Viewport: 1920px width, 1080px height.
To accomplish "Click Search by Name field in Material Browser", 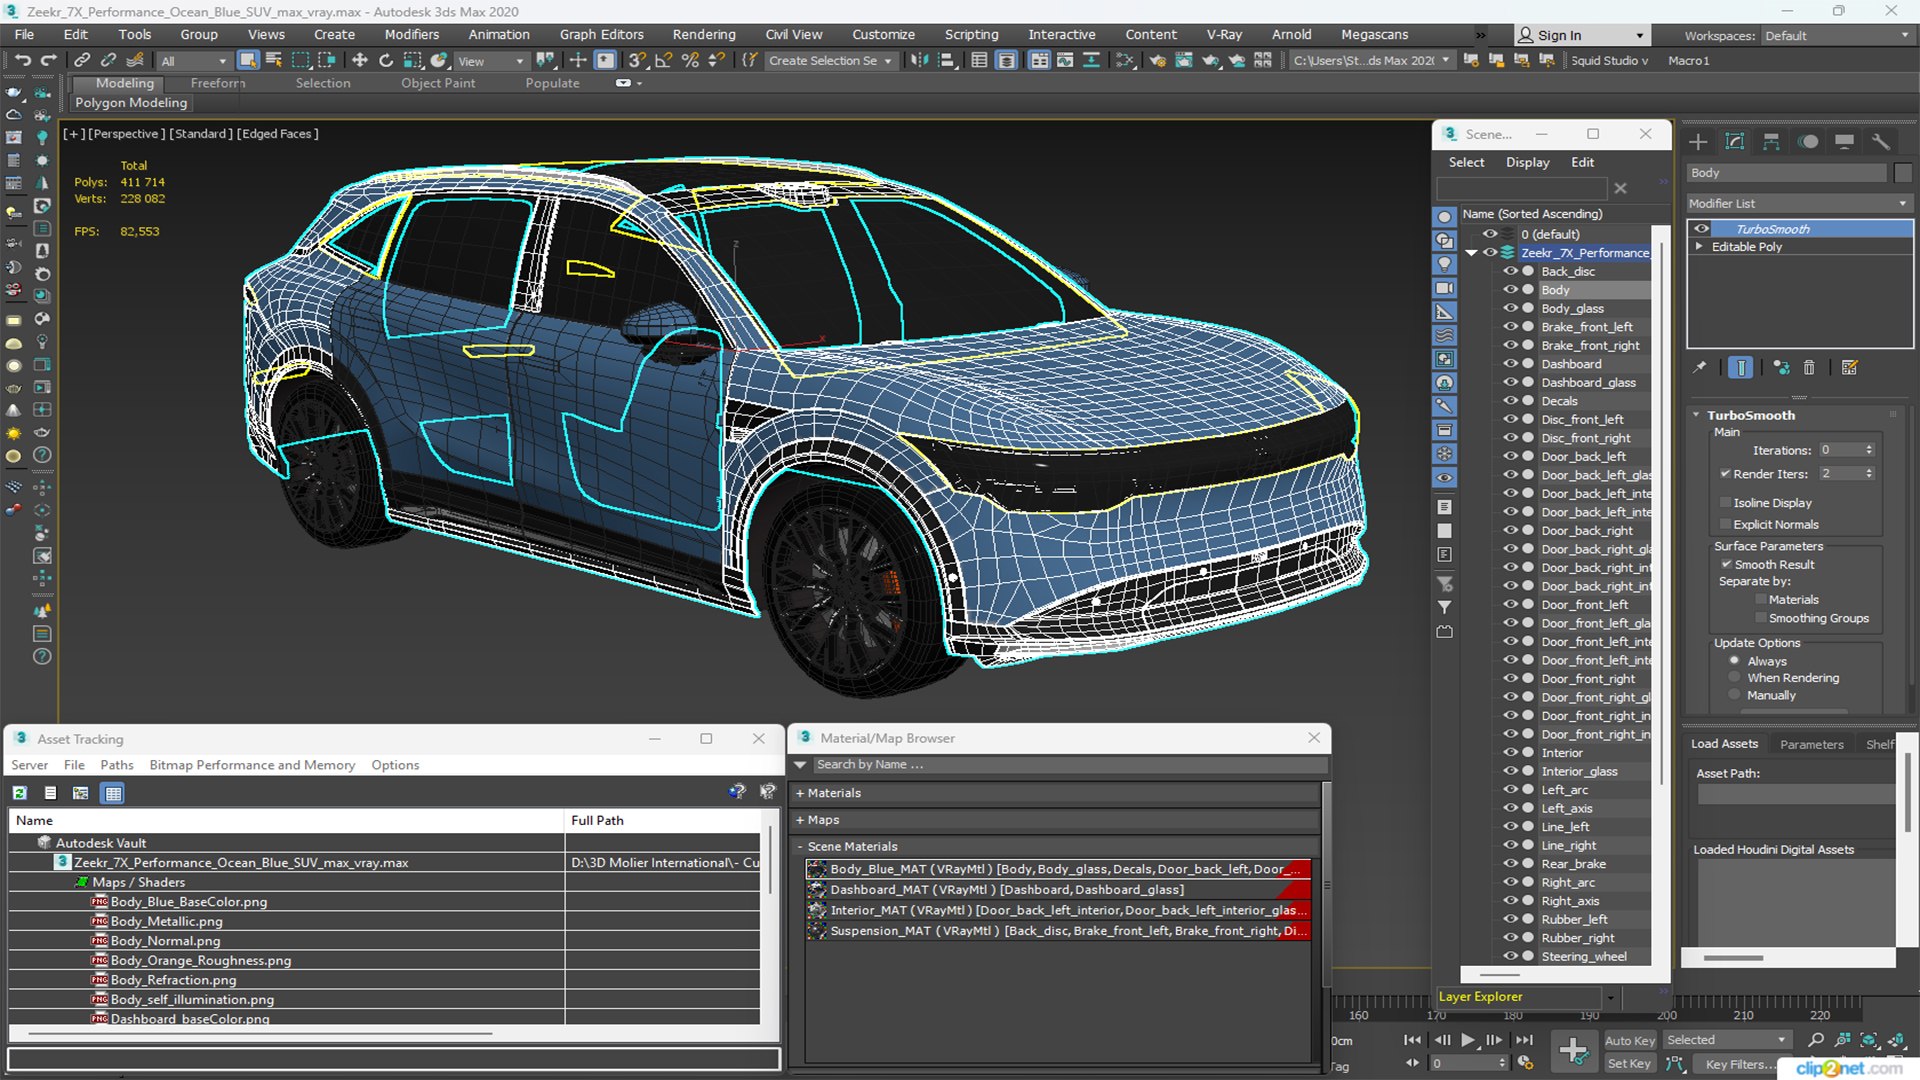I will [1070, 765].
